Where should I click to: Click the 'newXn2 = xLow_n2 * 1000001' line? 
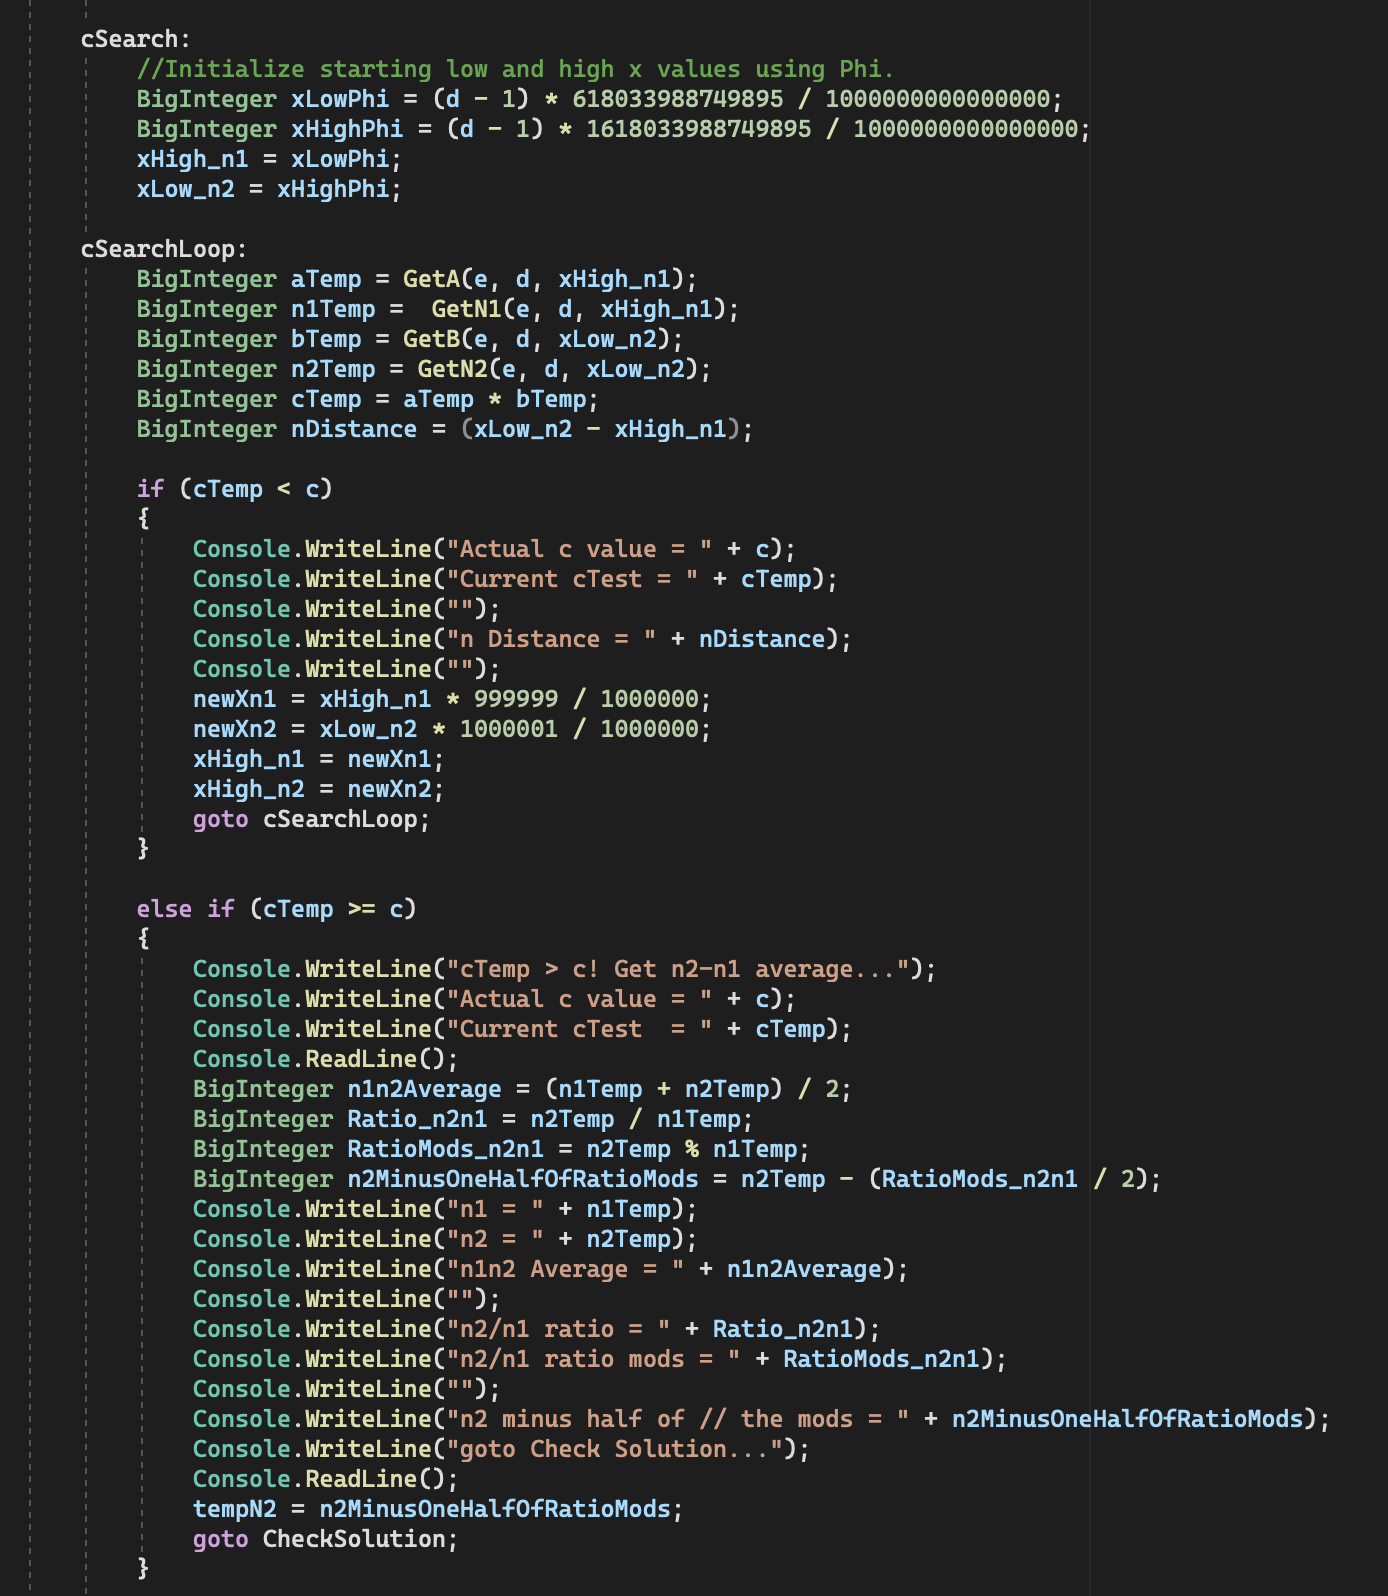tap(452, 729)
